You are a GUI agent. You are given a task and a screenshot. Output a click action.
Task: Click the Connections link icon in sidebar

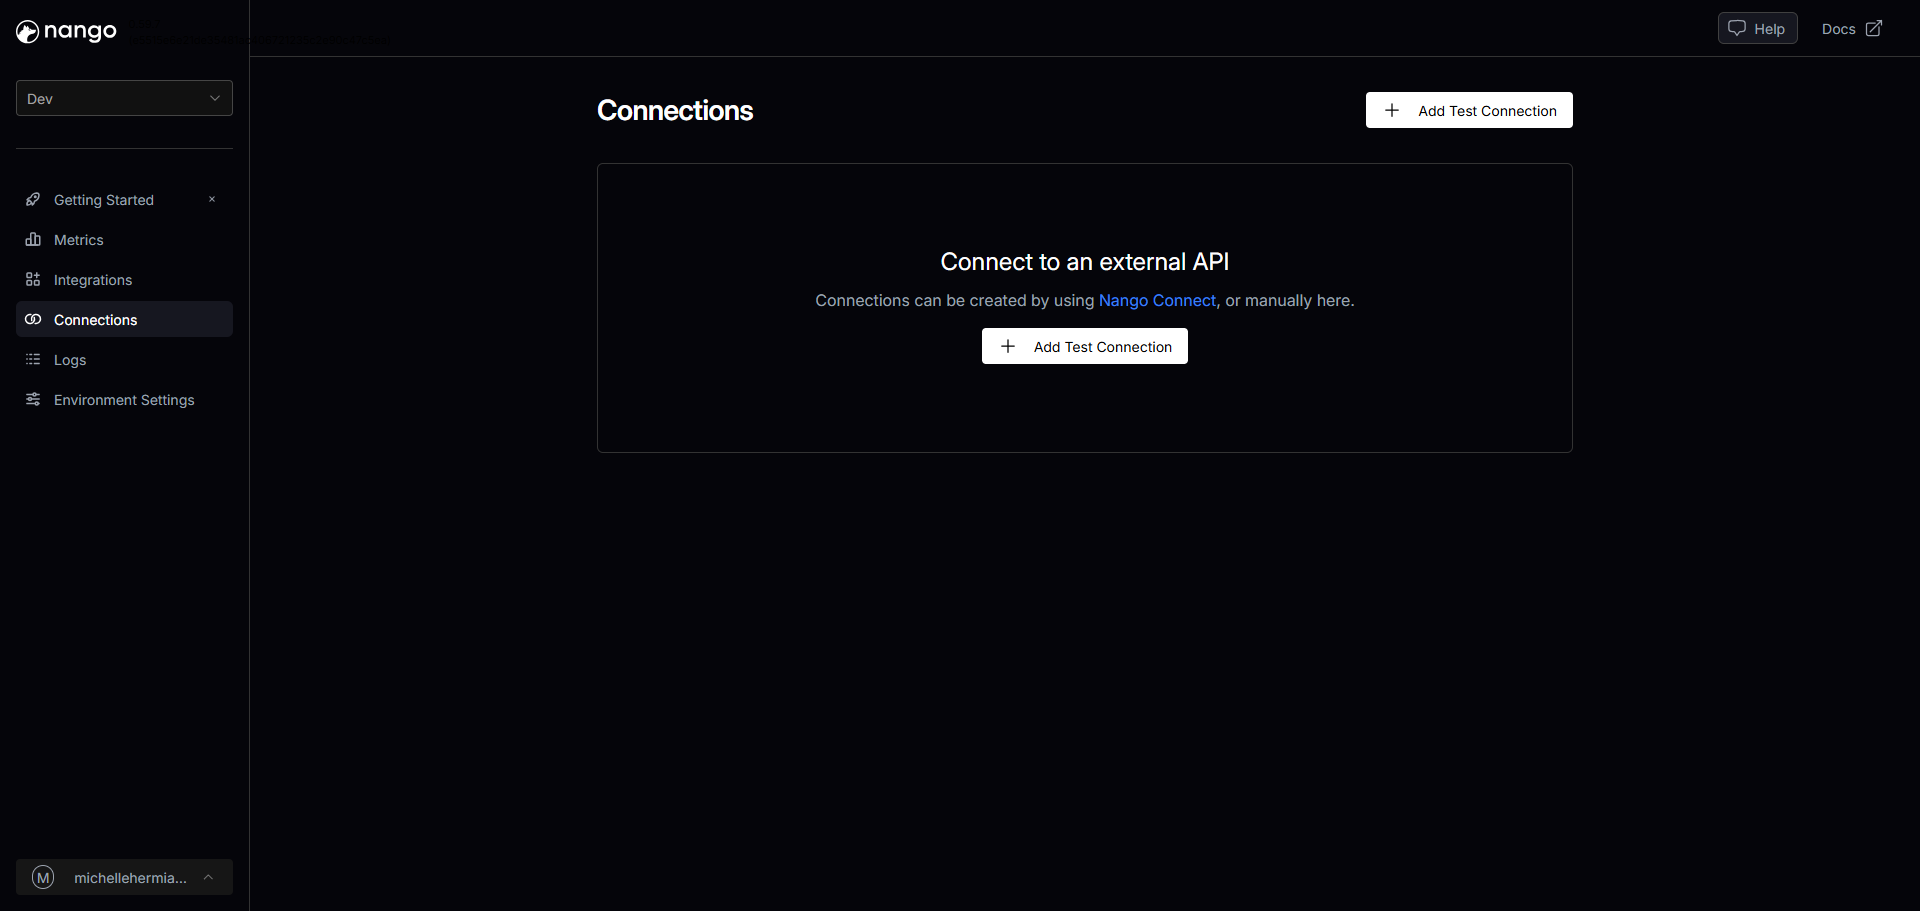tap(33, 320)
